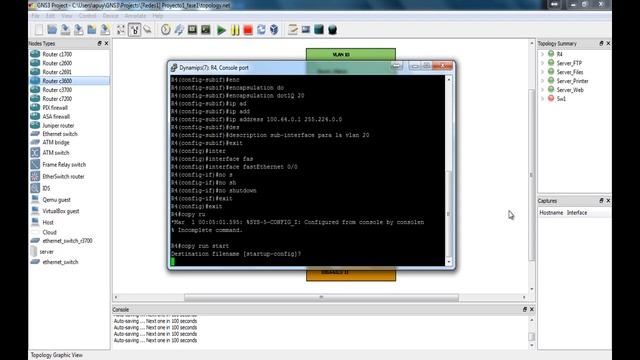
Task: Click the topology canvas horizontal scrollbar
Action: coord(321,297)
